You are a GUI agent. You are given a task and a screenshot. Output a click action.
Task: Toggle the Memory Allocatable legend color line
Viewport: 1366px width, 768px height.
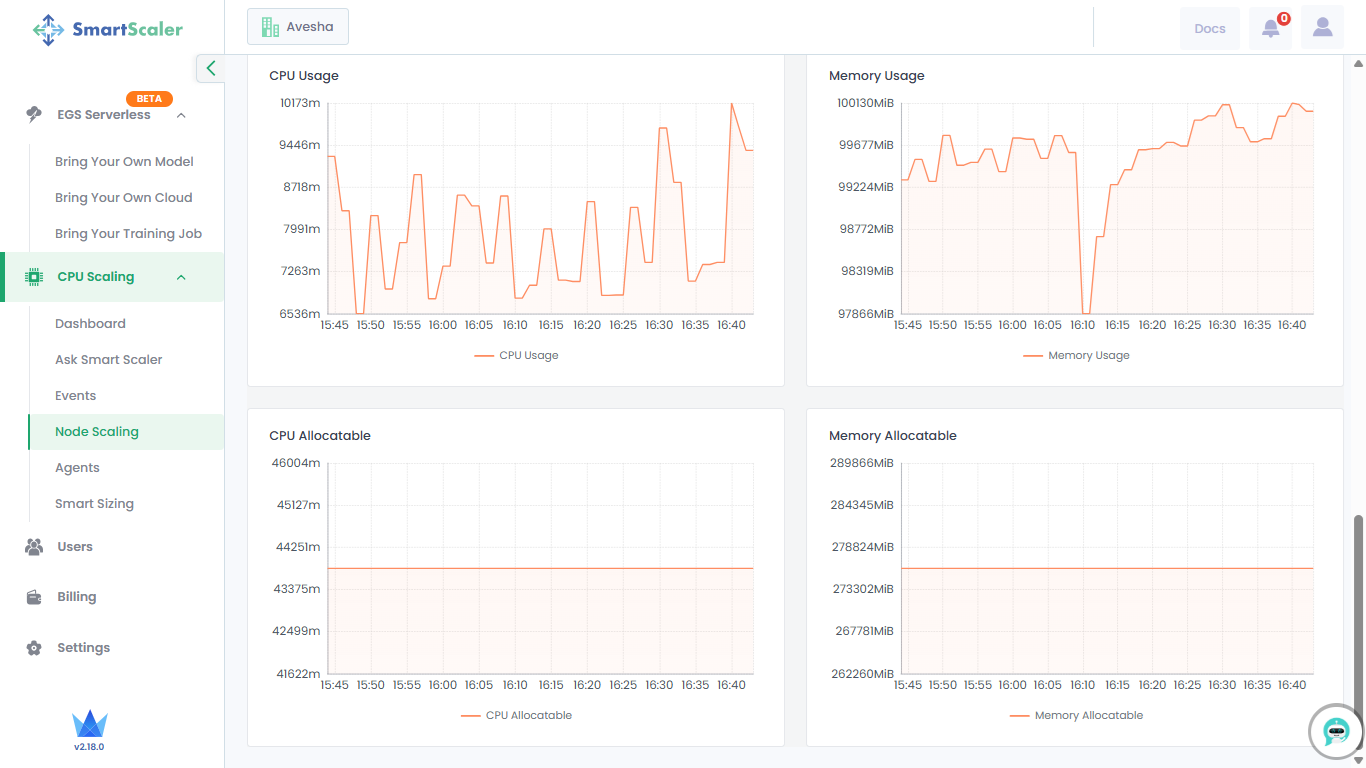coord(1019,716)
